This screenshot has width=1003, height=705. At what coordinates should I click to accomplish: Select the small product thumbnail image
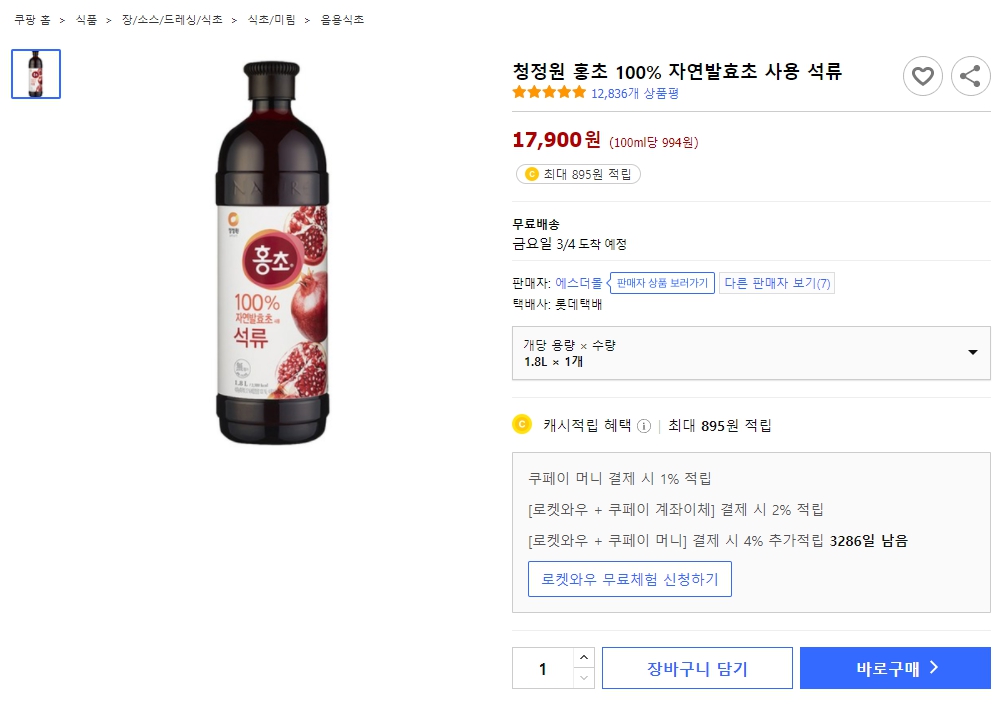pos(36,73)
